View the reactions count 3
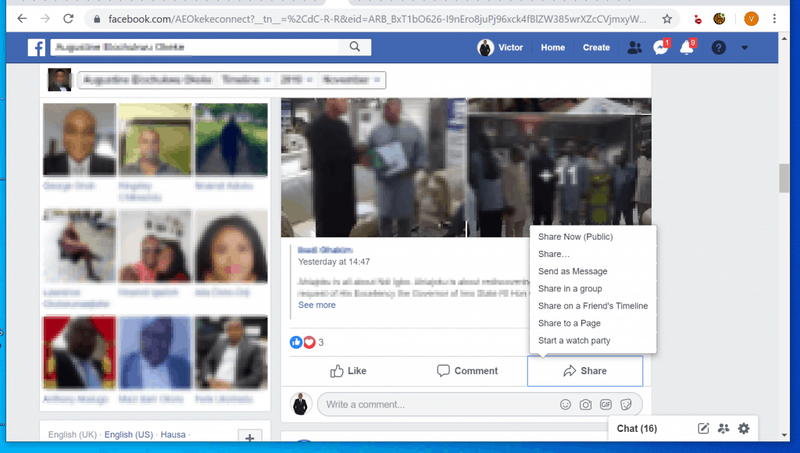This screenshot has height=453, width=800. (x=321, y=342)
